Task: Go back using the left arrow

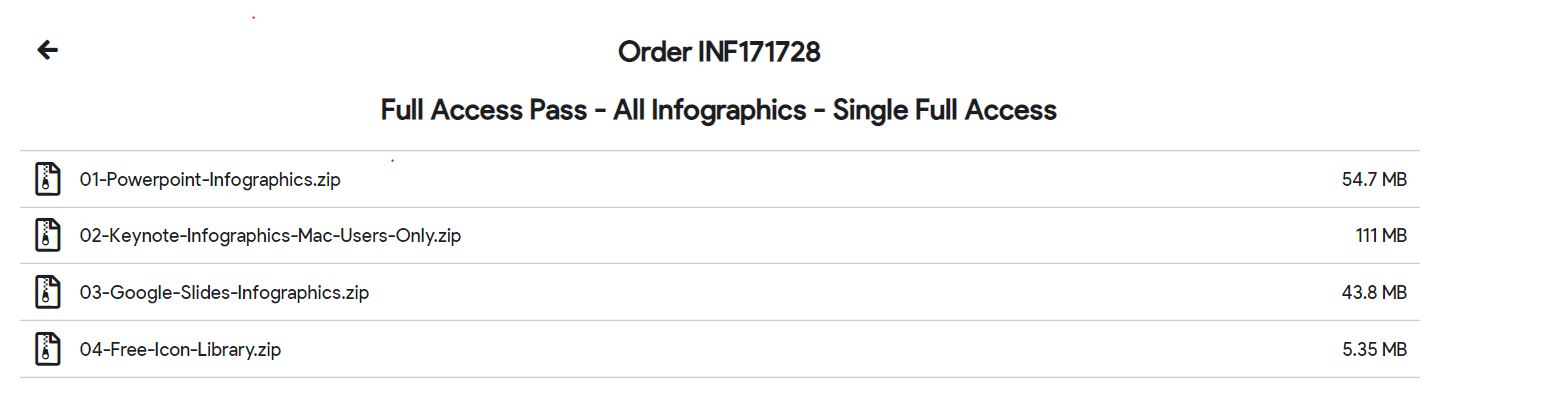Action: pyautogui.click(x=47, y=50)
